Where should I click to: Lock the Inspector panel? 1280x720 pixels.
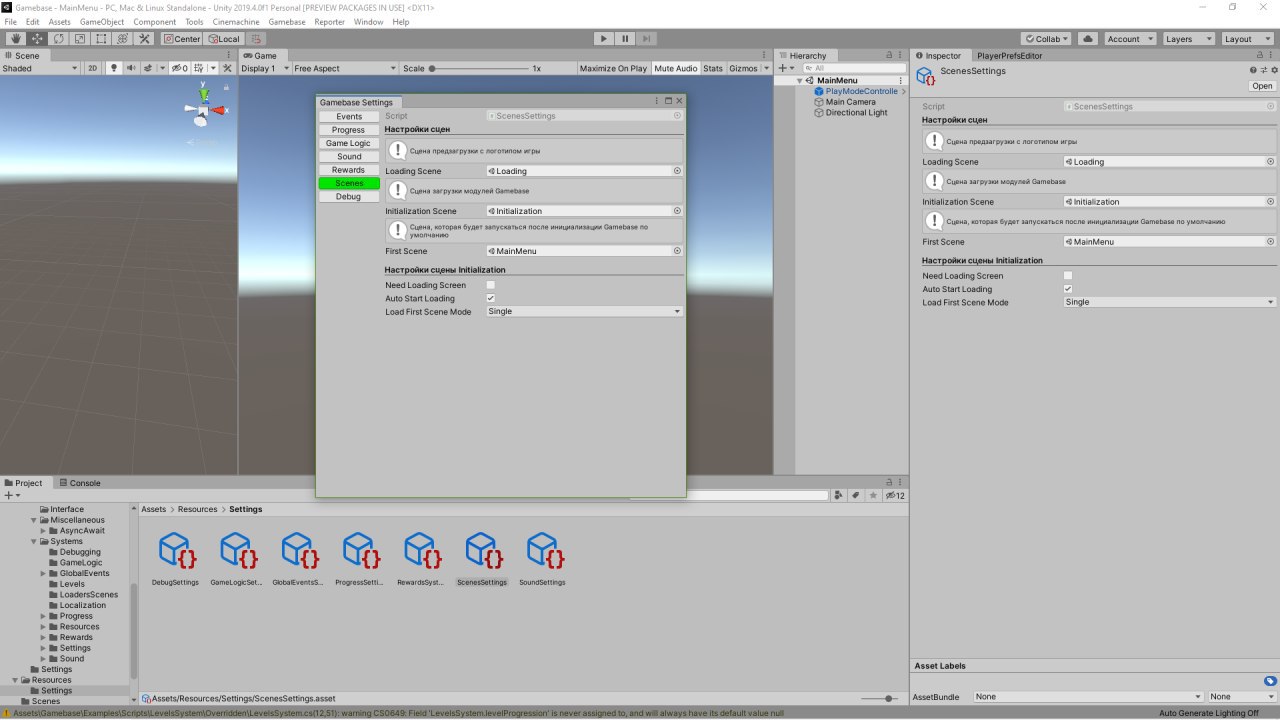coord(1260,55)
